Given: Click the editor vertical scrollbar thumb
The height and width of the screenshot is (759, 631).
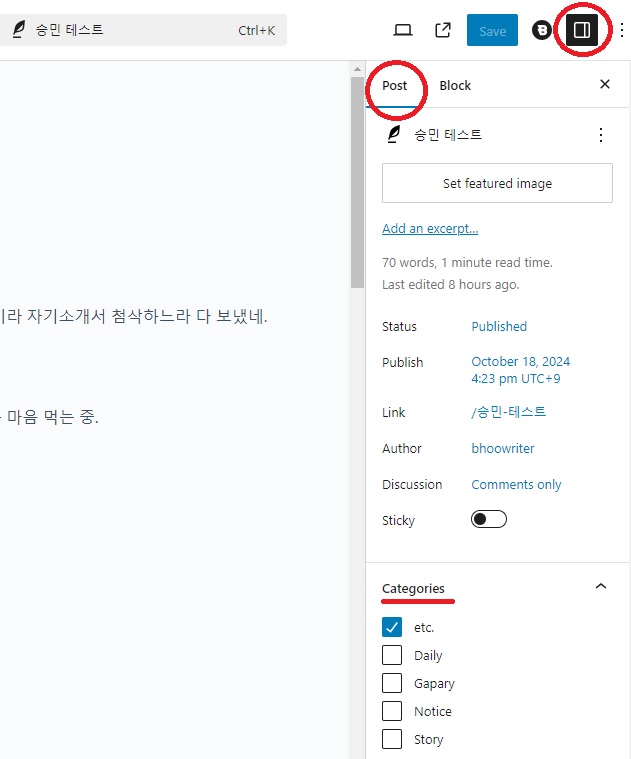Looking at the screenshot, I should pos(357,180).
